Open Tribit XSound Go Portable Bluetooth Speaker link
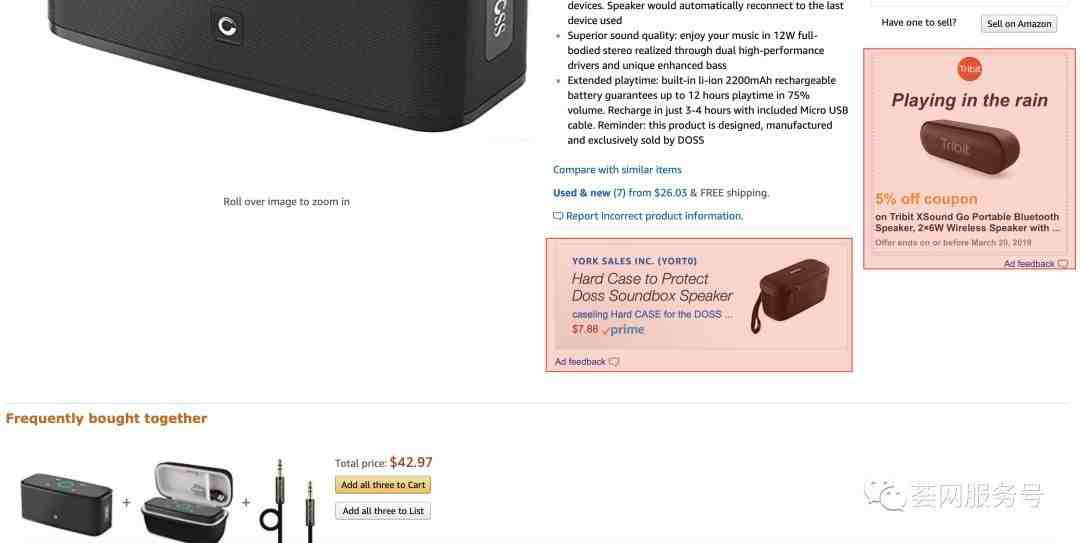 (x=967, y=222)
